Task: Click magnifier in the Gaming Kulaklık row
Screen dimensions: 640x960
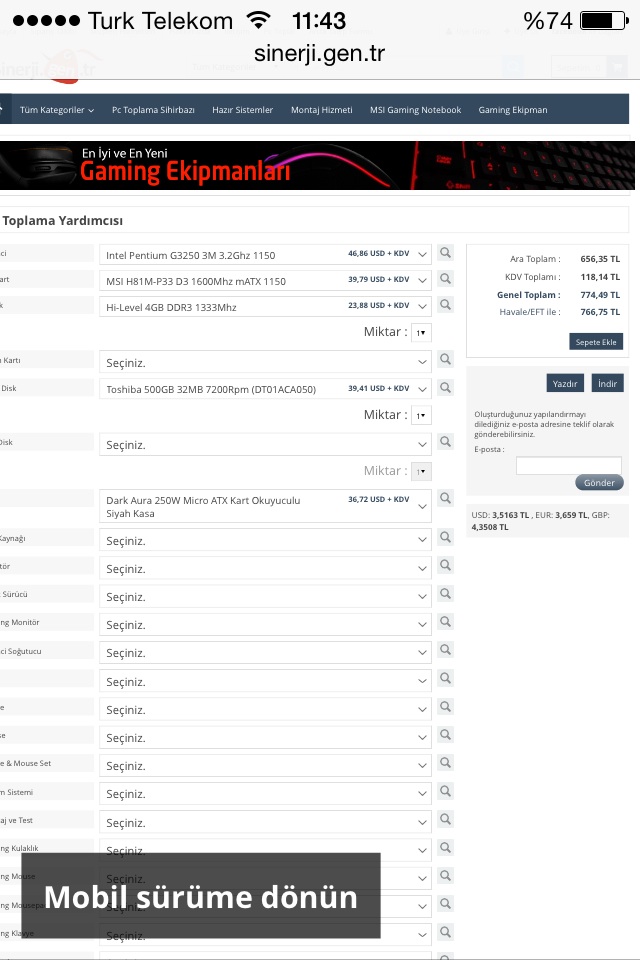Action: click(446, 848)
